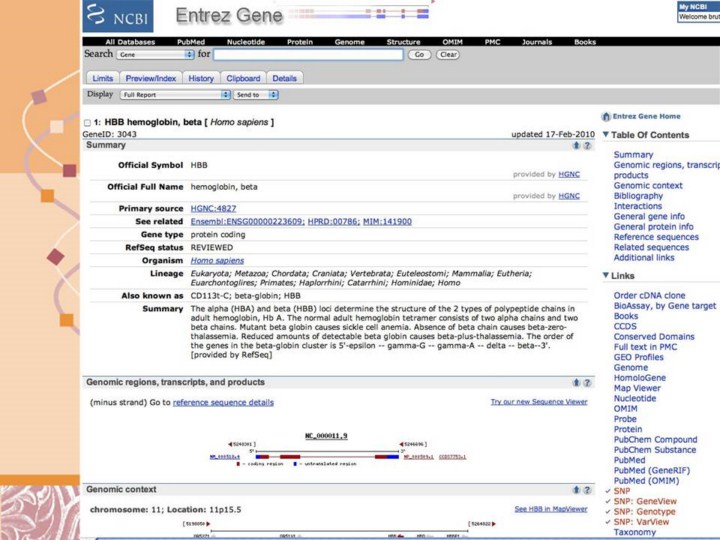
Task: Switch to the Preview/Index tab
Action: point(151,78)
